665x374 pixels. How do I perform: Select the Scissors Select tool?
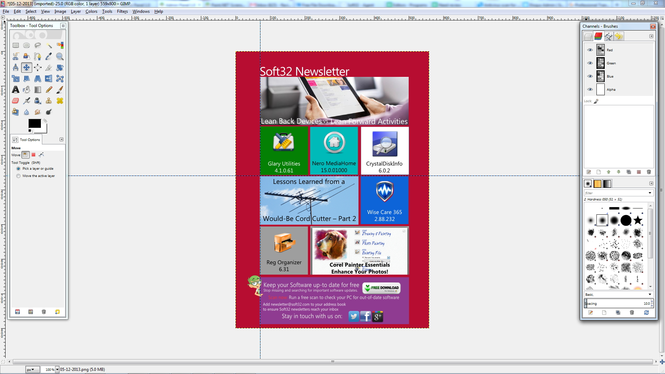(16, 56)
